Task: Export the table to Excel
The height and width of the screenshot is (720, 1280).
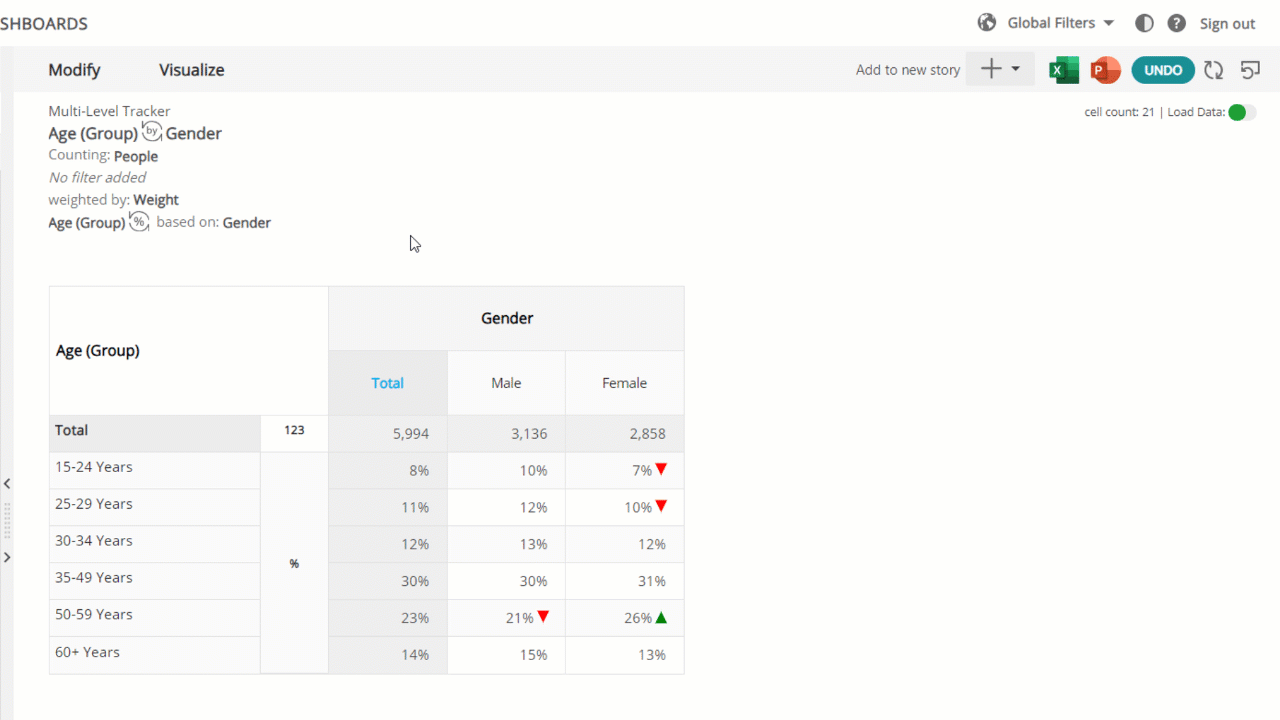Action: 1063,70
